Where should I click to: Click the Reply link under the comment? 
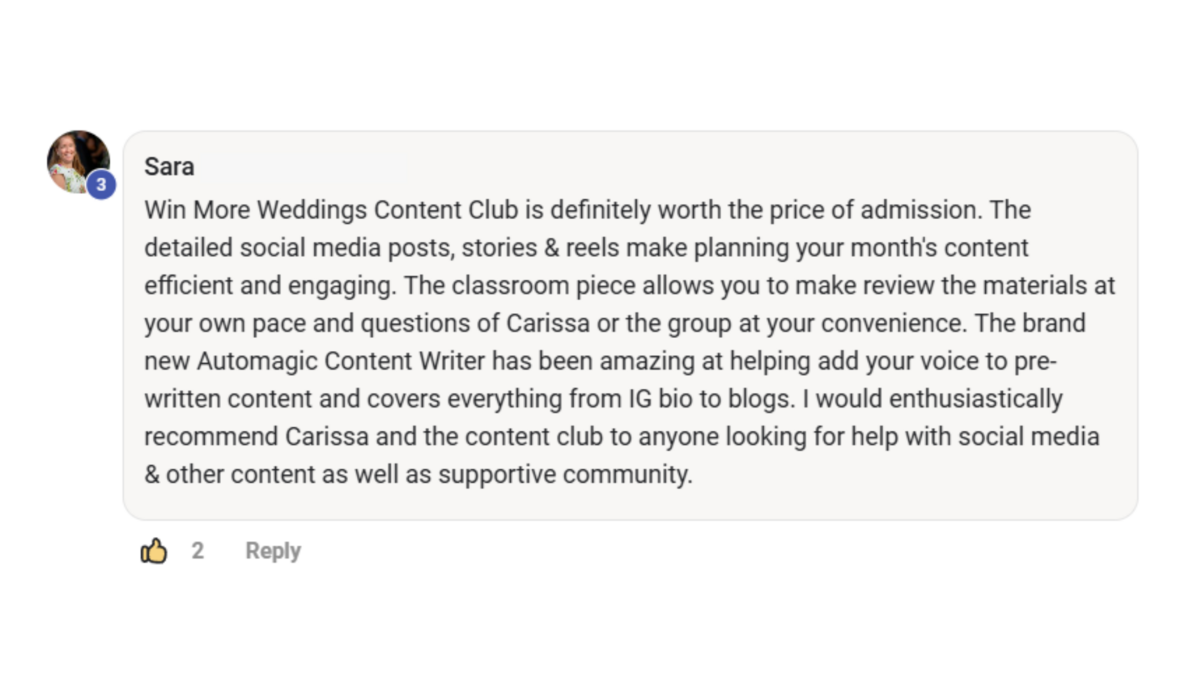(273, 551)
